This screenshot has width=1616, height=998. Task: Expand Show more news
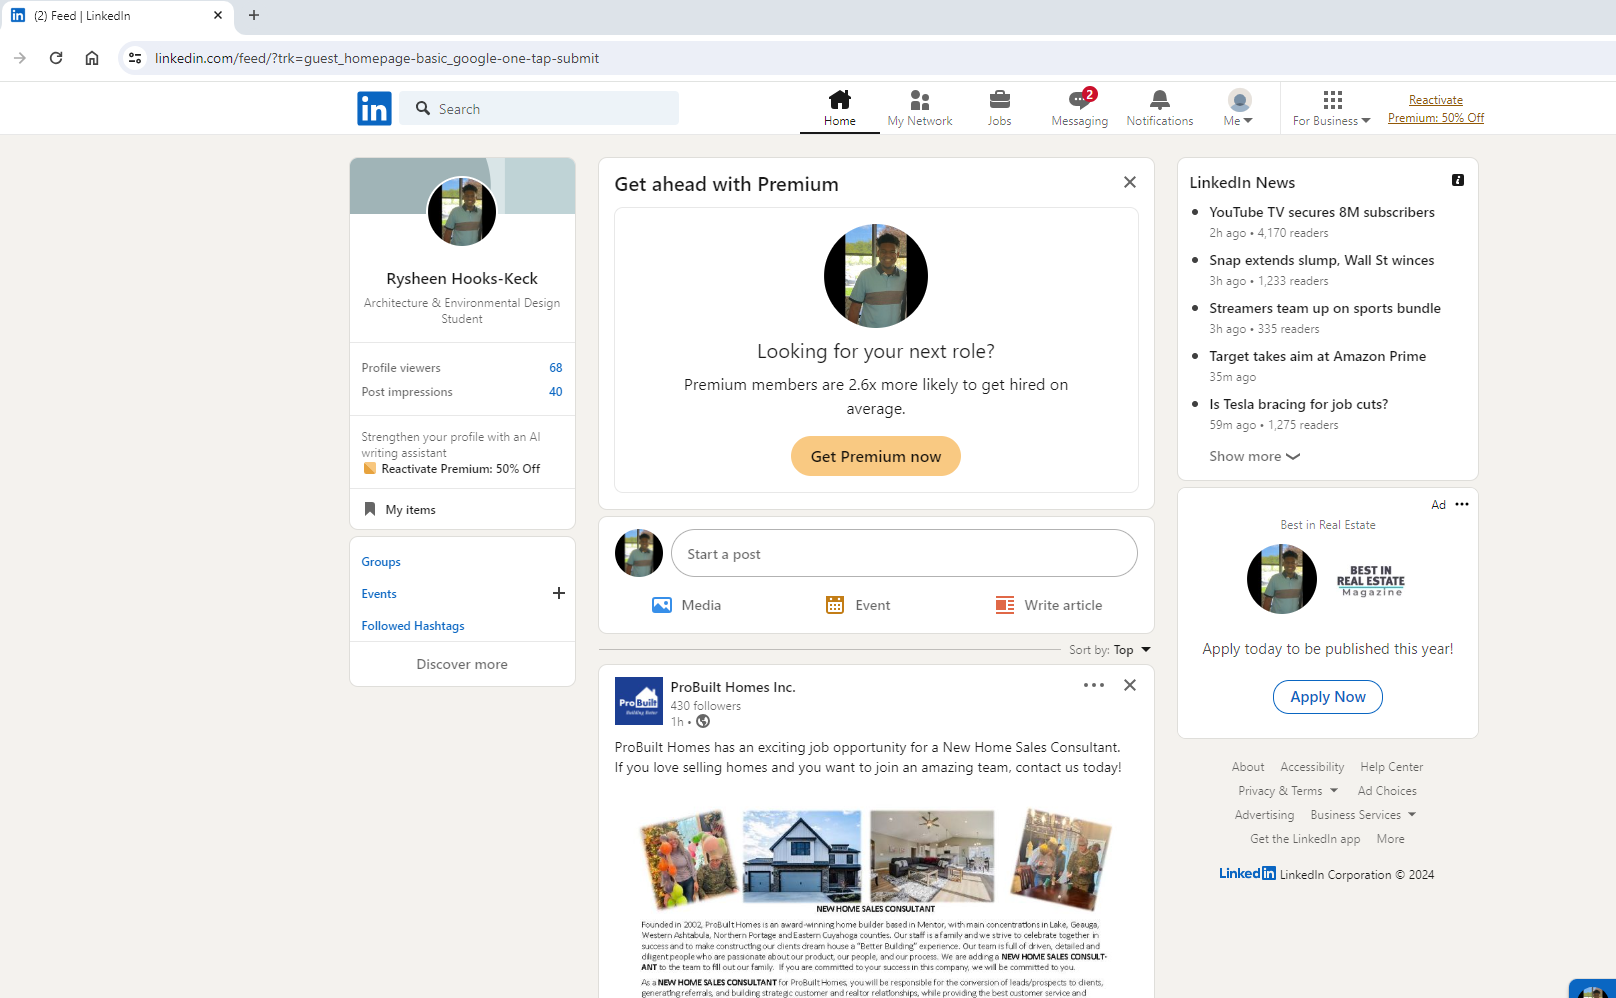tap(1254, 456)
